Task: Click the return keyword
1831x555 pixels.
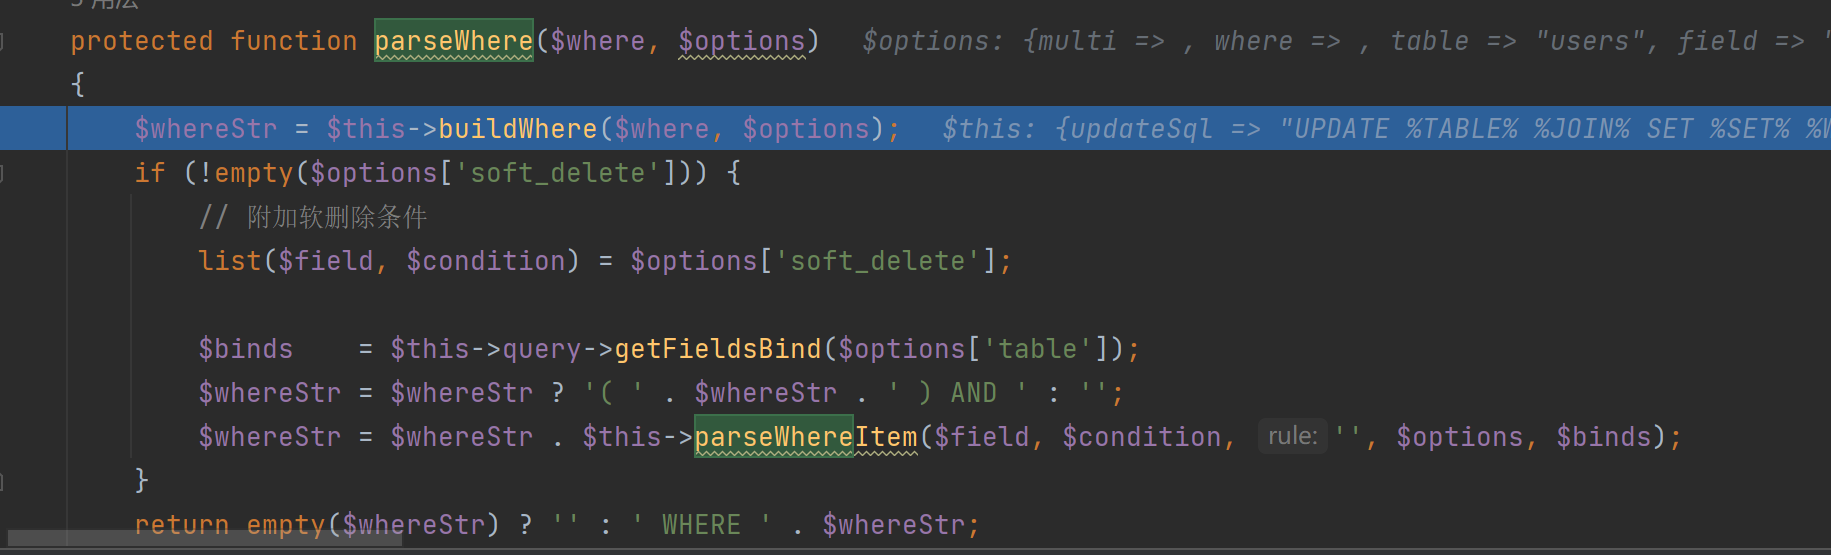Action: pos(181,525)
